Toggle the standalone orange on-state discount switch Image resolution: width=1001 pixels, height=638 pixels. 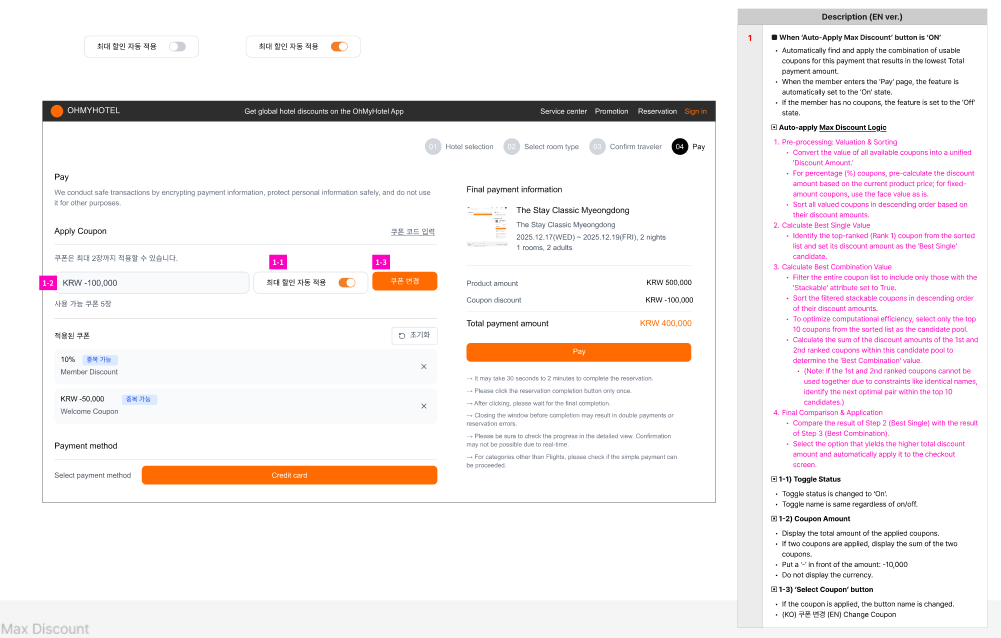pos(339,47)
